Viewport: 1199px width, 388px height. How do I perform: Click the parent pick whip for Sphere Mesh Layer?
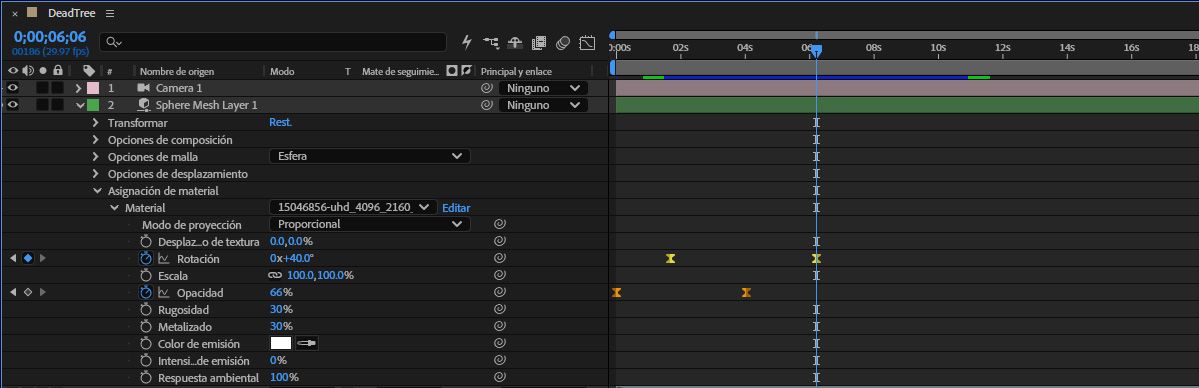(486, 105)
